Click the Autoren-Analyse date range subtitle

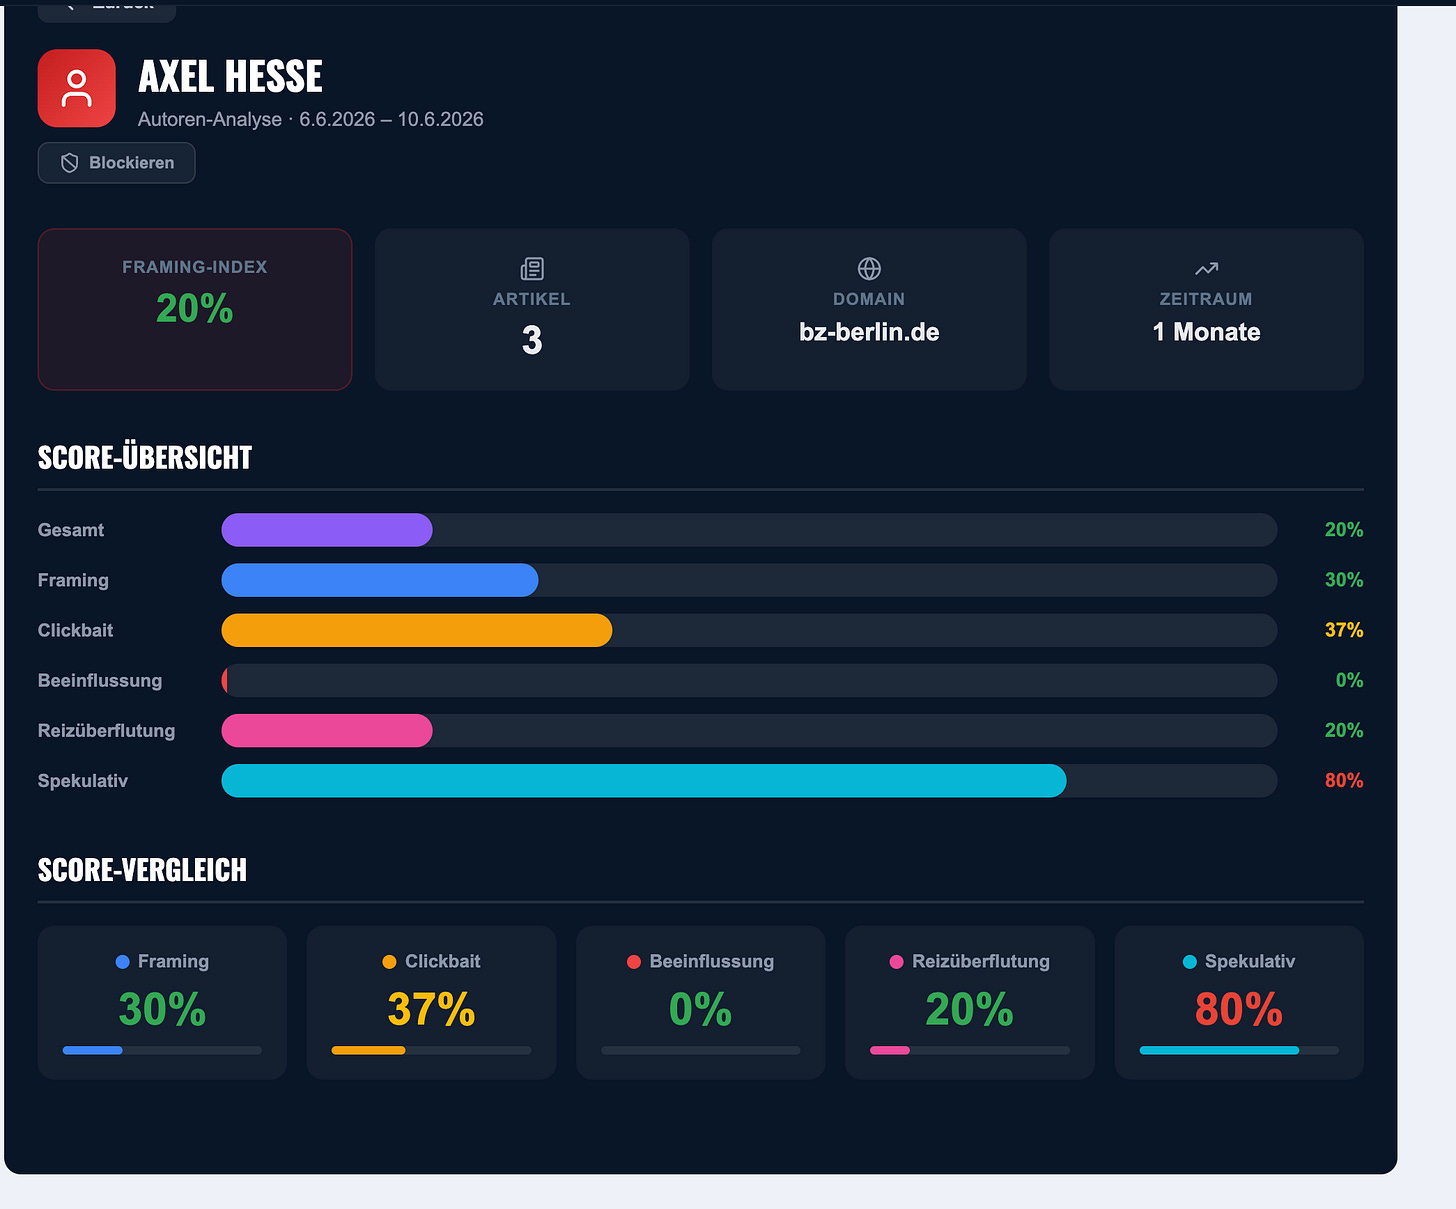click(311, 119)
